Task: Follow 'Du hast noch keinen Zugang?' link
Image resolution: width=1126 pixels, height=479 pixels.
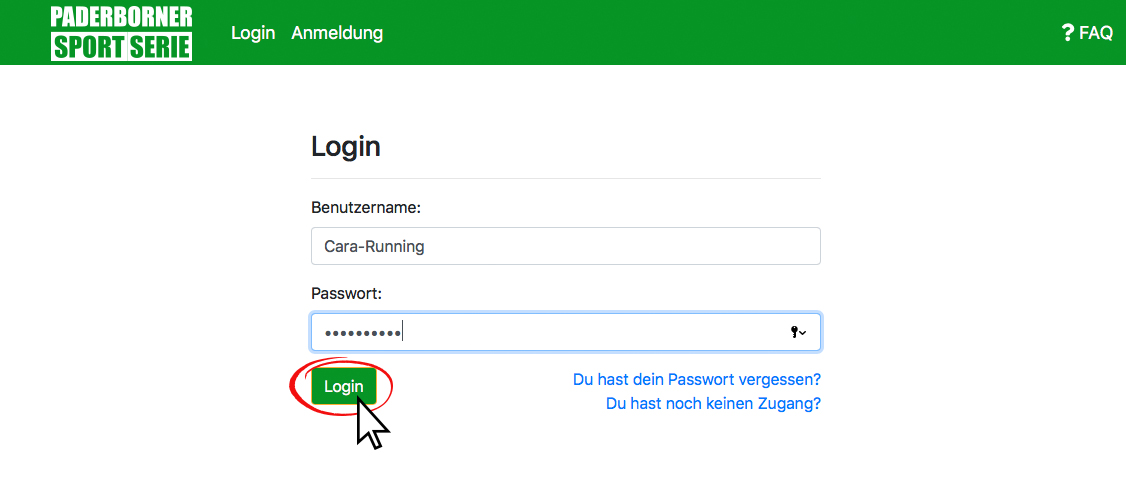Action: point(713,404)
